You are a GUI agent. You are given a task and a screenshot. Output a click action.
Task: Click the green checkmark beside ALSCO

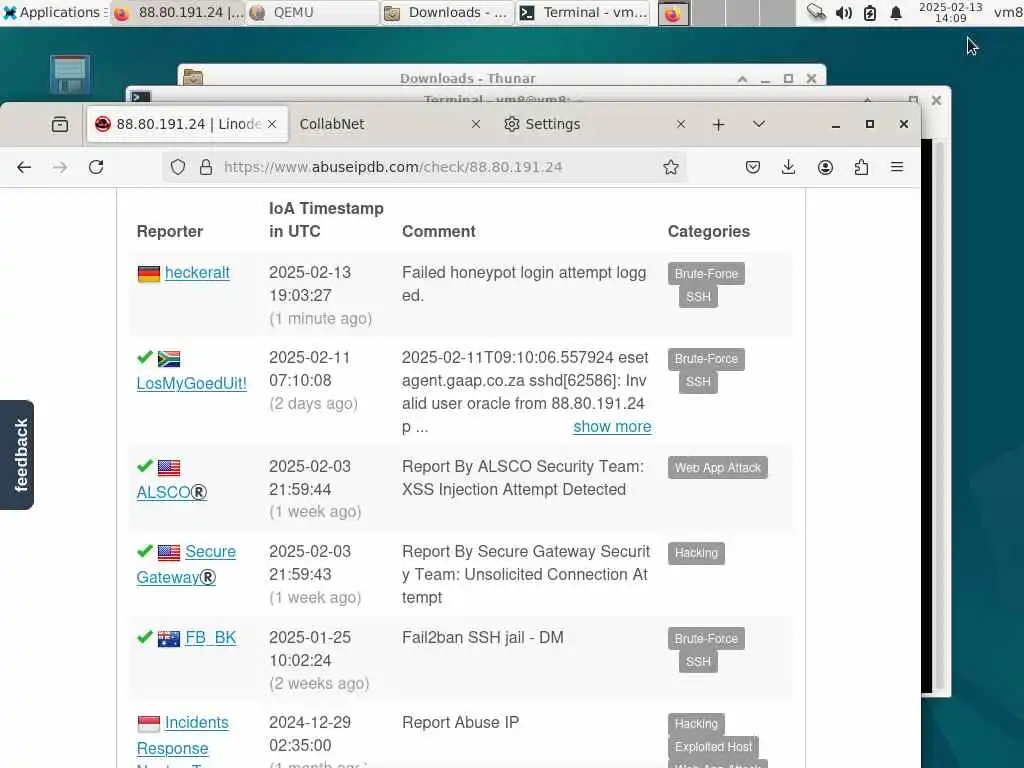pos(145,466)
